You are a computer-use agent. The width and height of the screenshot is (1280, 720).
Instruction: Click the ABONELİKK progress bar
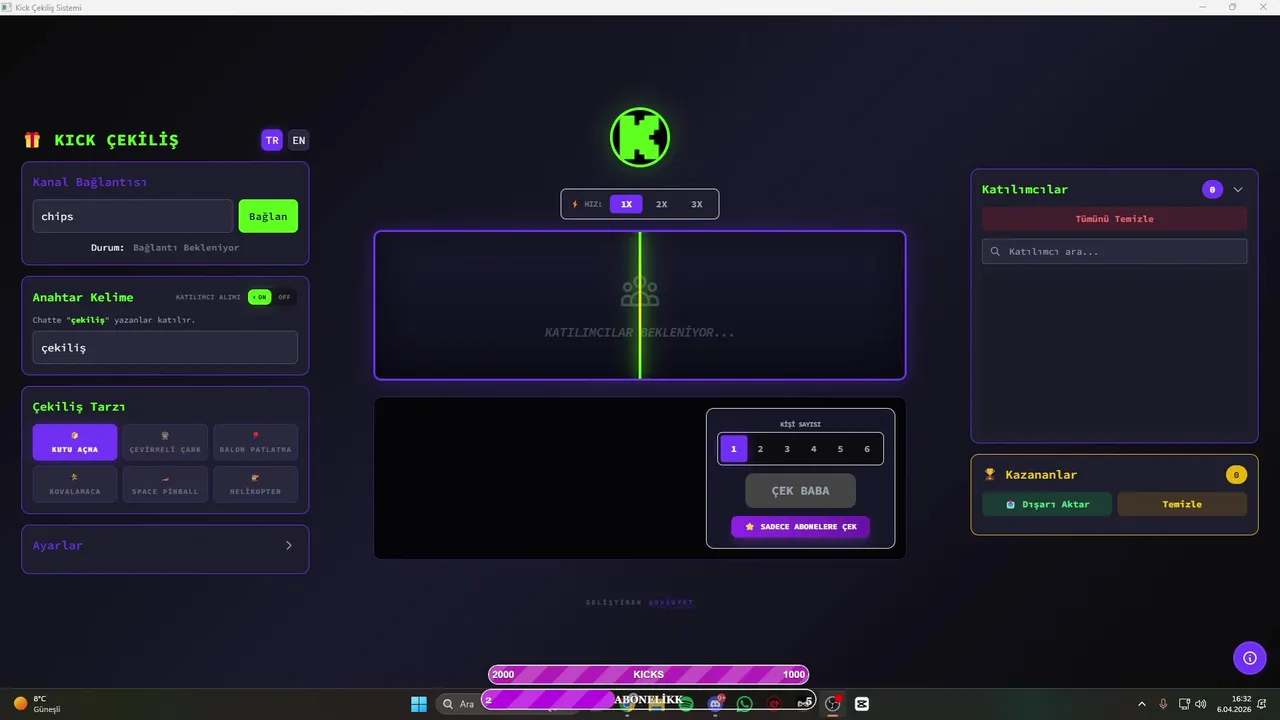(x=648, y=700)
